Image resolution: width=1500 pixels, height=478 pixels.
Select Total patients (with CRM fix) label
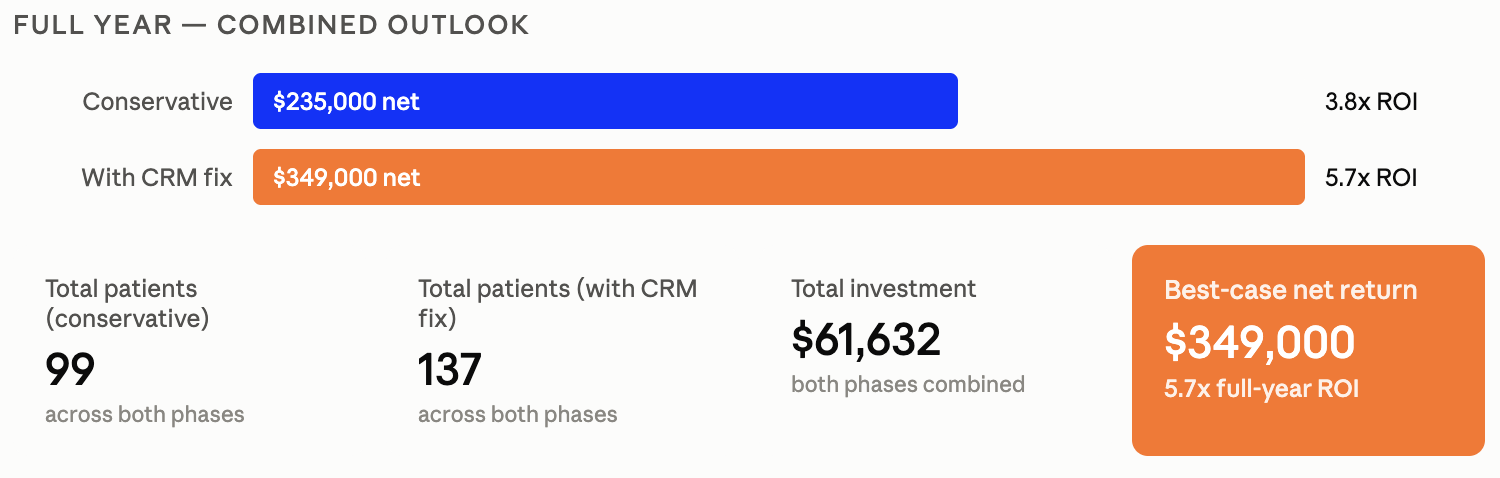(x=557, y=304)
